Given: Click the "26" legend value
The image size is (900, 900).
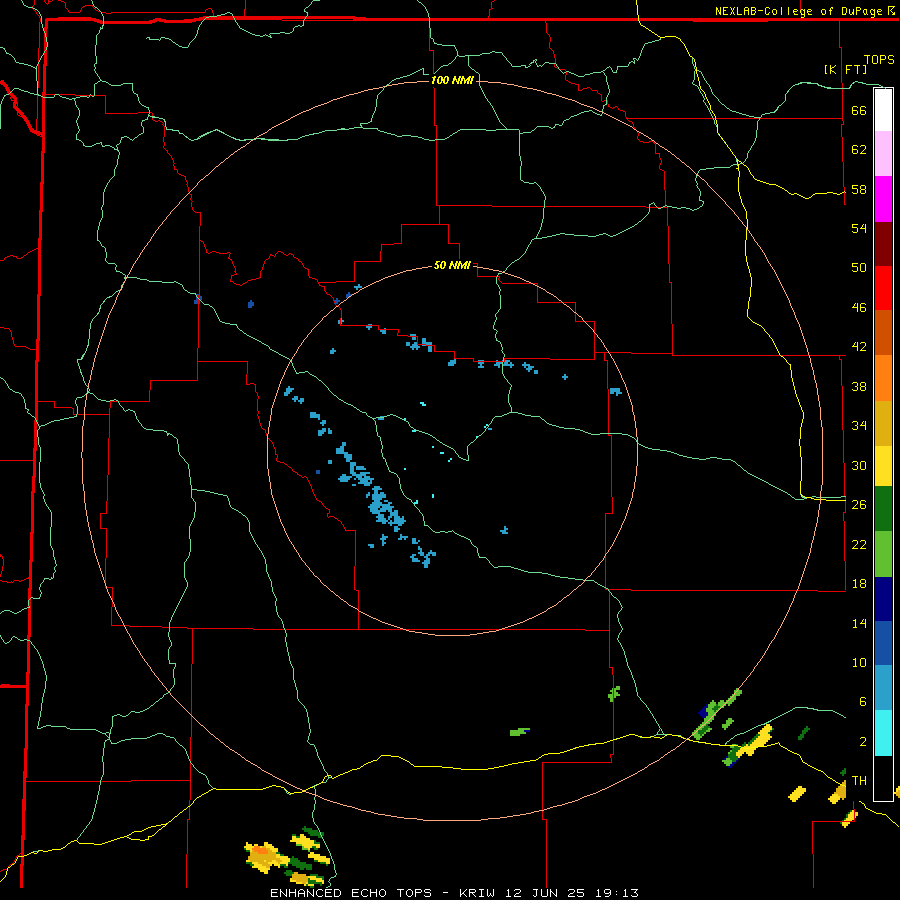Looking at the screenshot, I should [859, 505].
